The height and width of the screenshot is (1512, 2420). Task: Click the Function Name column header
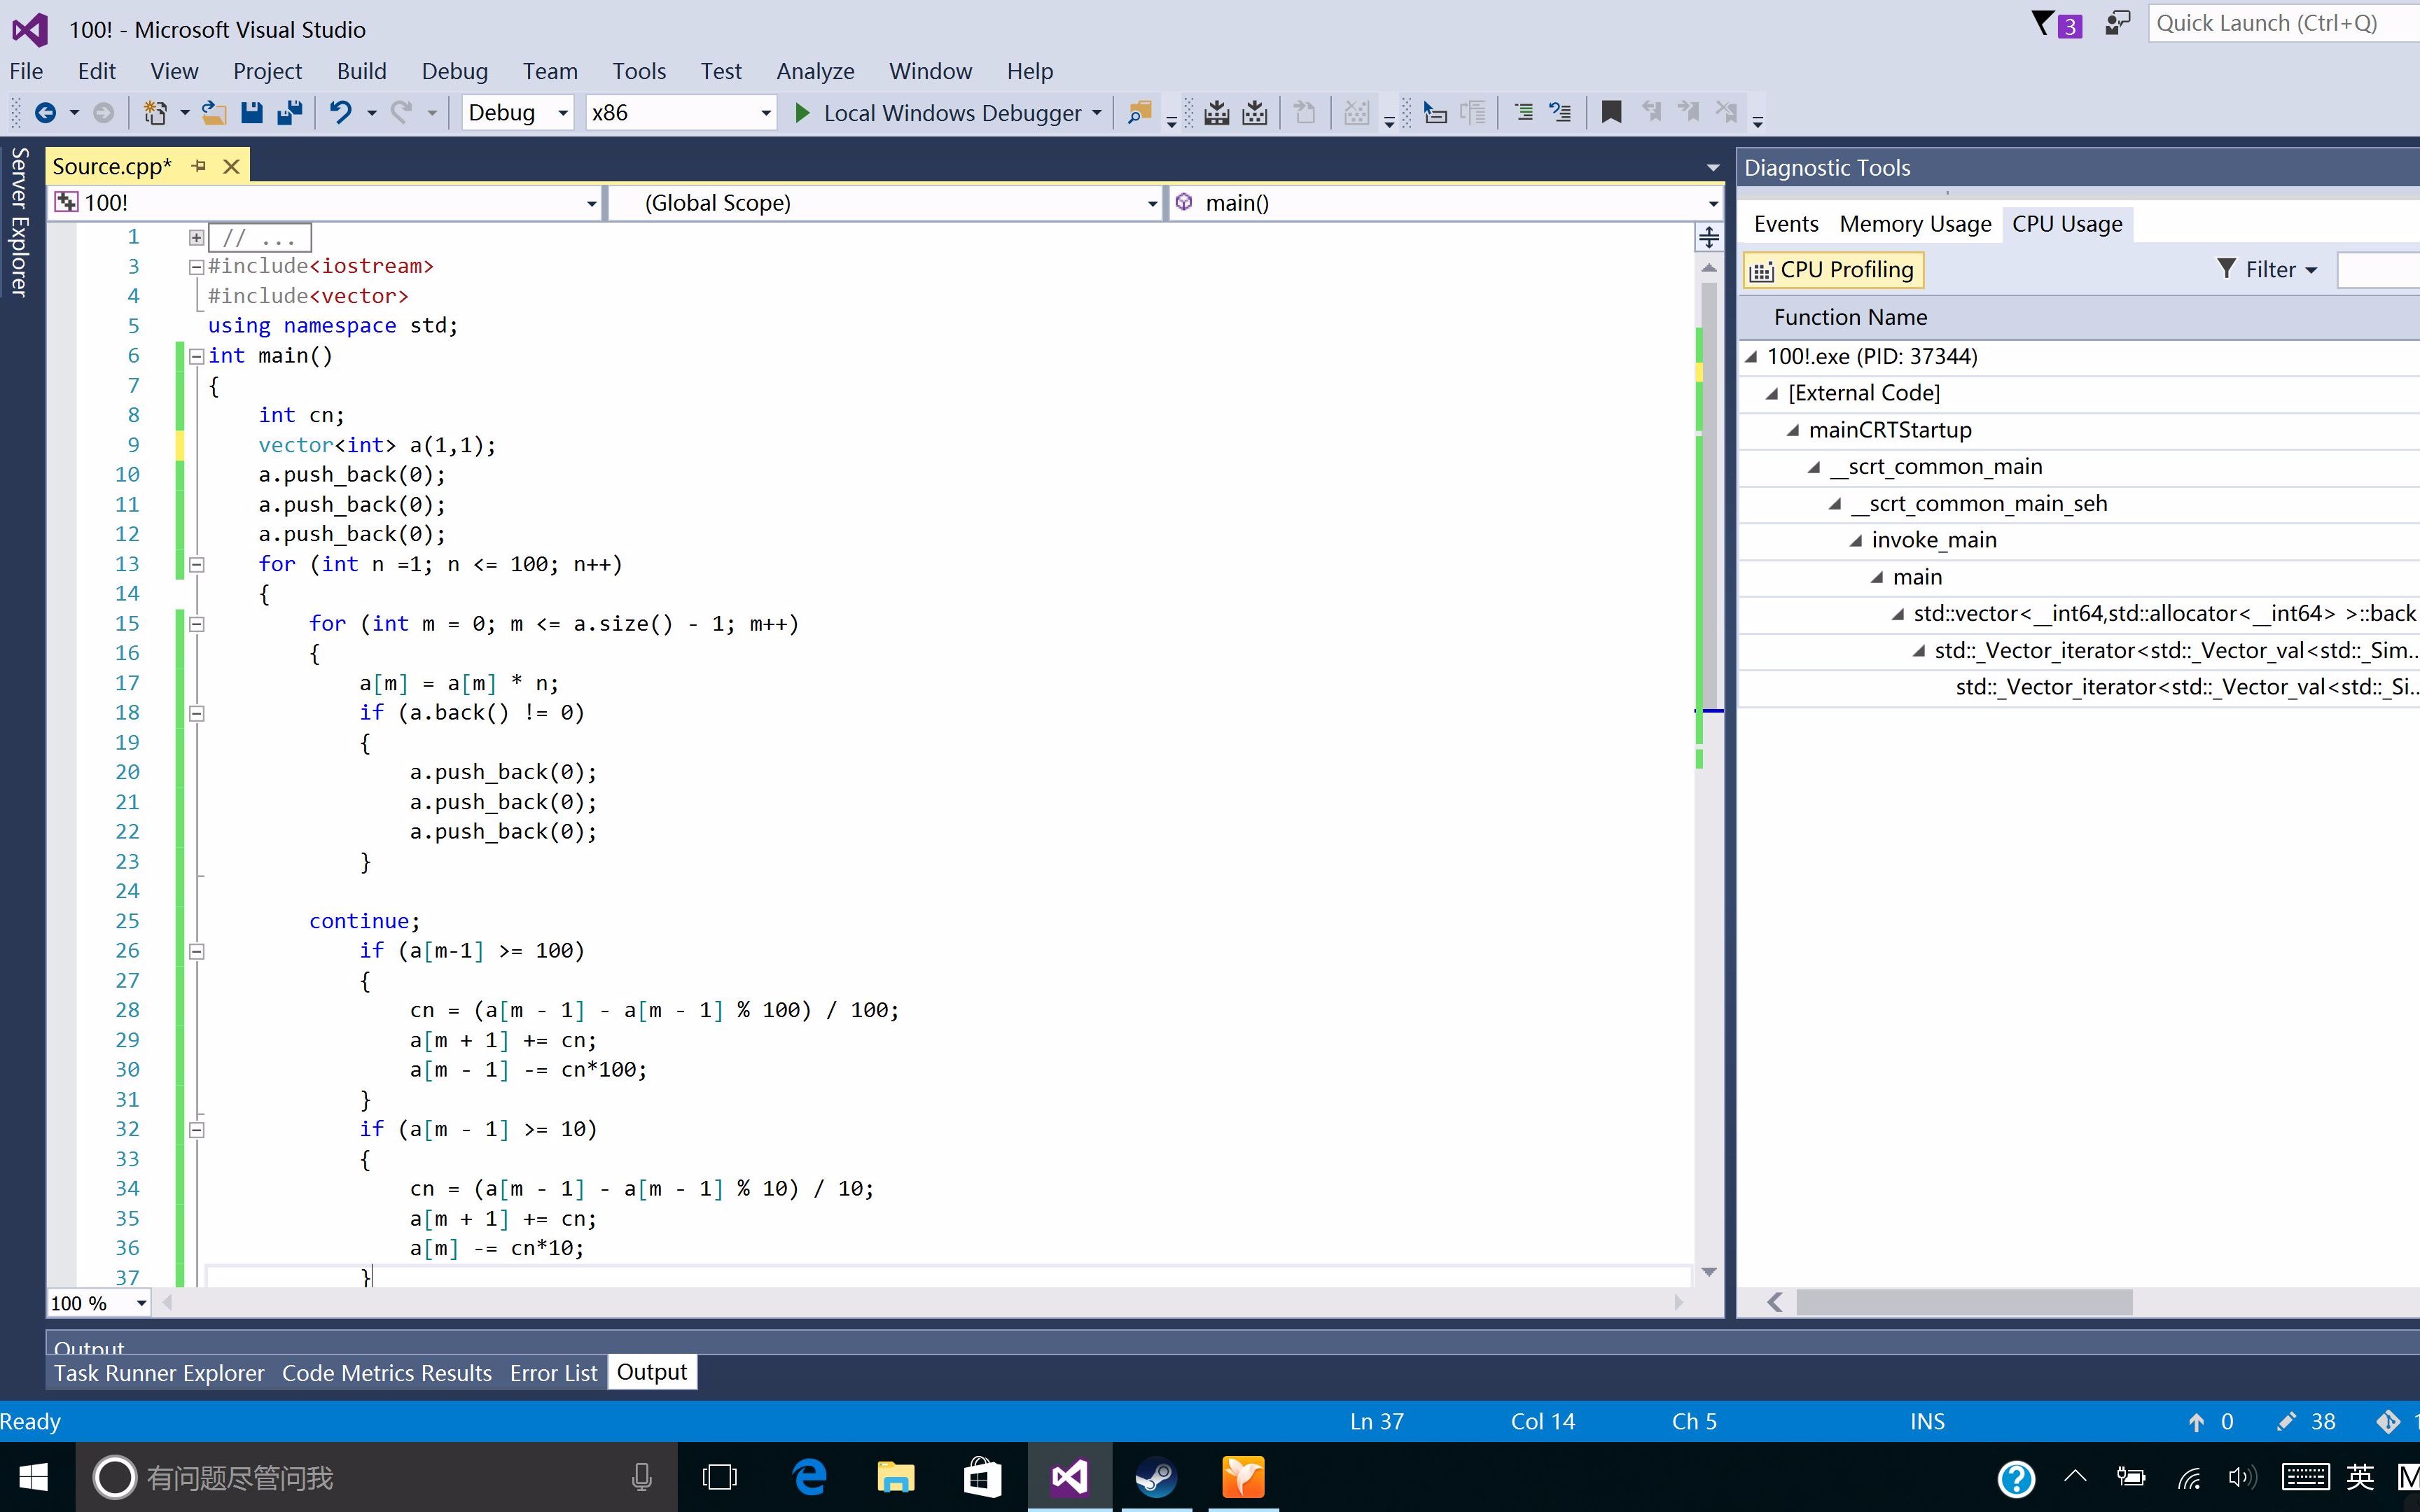coord(1850,318)
